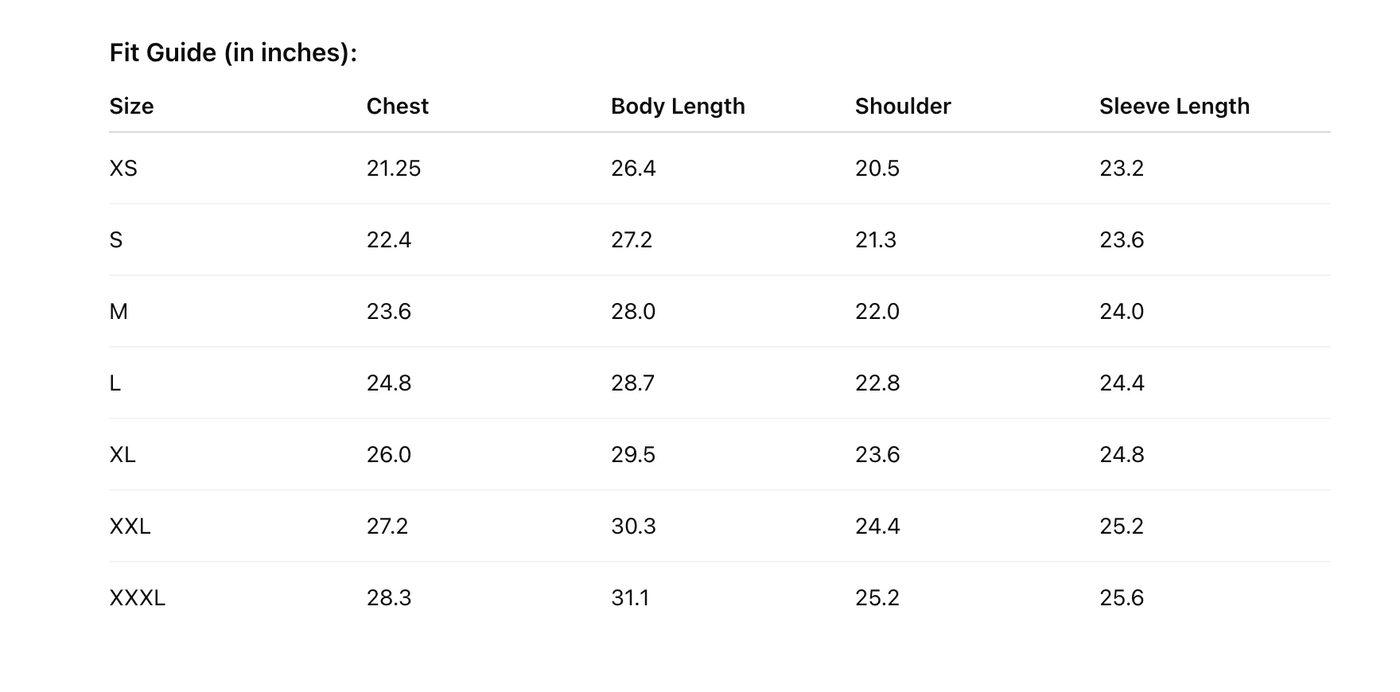Select the XXL size row label

click(x=130, y=526)
